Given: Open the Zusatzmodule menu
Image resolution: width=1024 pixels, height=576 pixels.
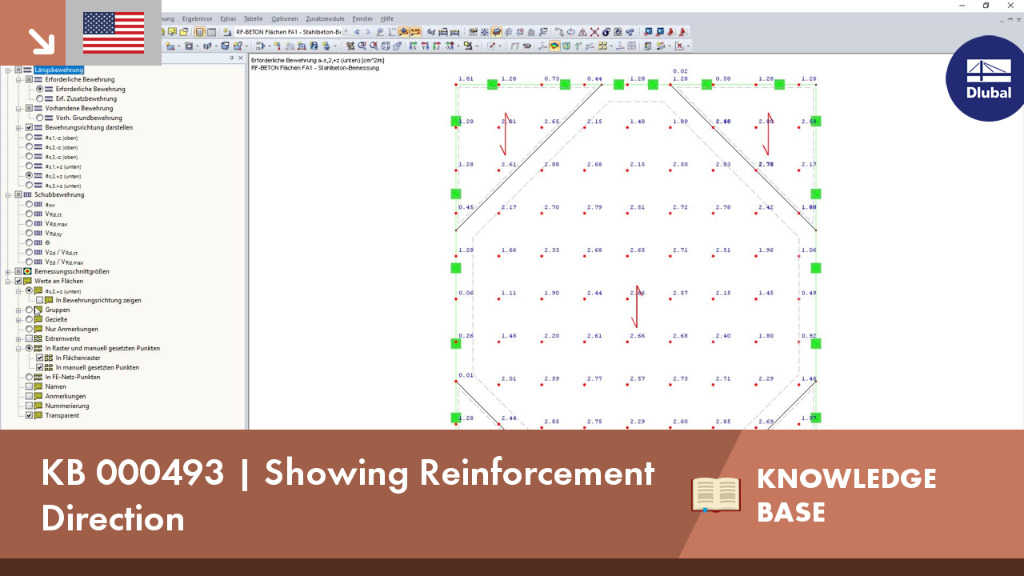Looking at the screenshot, I should pos(325,19).
